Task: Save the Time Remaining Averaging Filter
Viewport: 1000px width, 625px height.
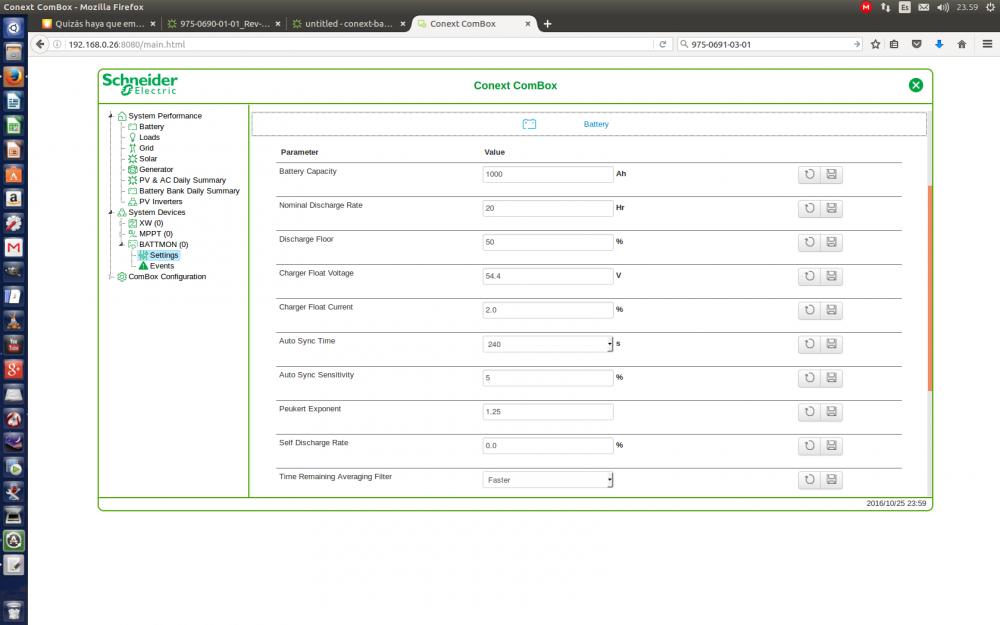Action: 832,480
